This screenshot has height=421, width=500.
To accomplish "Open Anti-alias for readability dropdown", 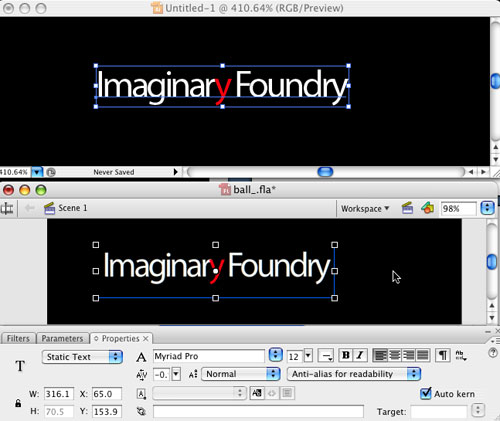I will tap(354, 374).
